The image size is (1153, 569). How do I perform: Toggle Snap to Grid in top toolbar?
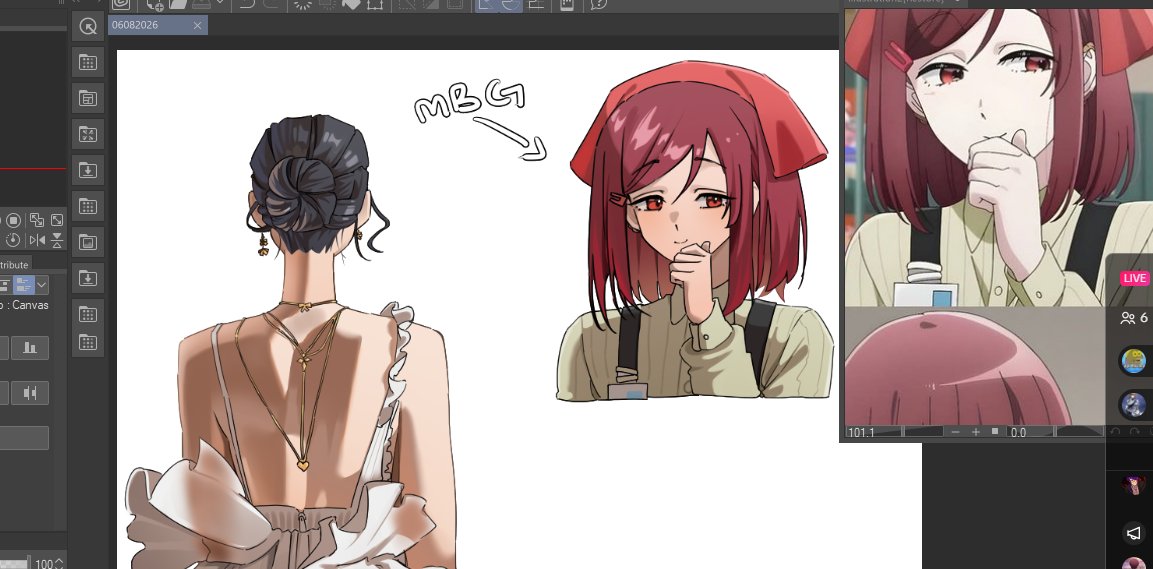click(x=537, y=4)
